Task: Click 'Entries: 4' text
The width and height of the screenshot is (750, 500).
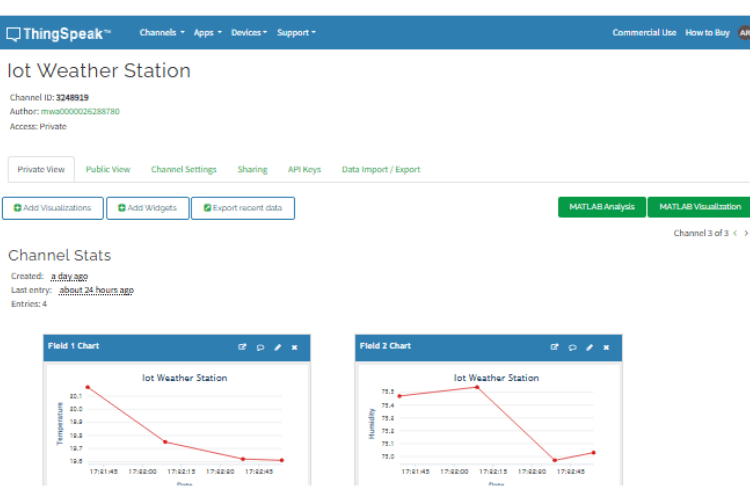Action: coord(29,304)
